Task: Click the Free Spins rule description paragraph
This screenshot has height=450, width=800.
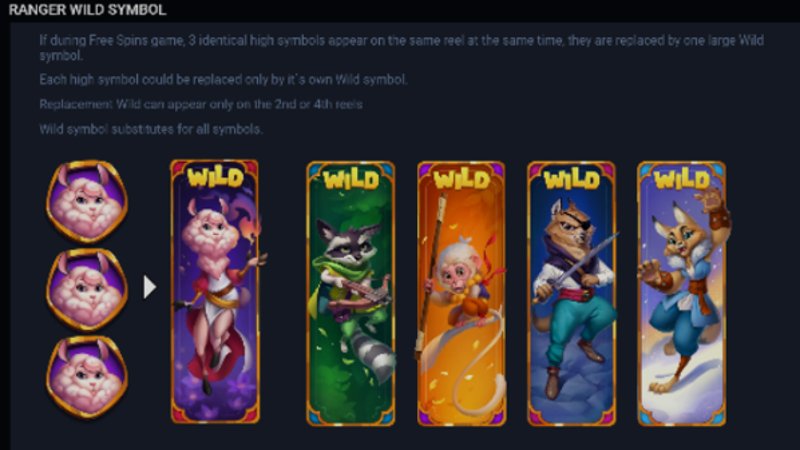Action: click(402, 47)
